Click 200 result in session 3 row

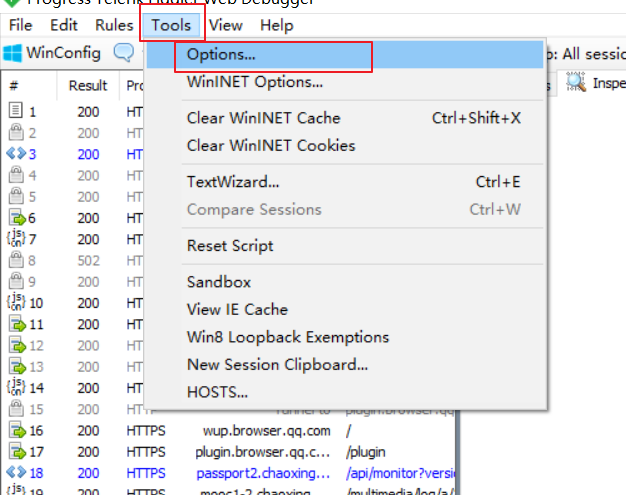pos(88,154)
